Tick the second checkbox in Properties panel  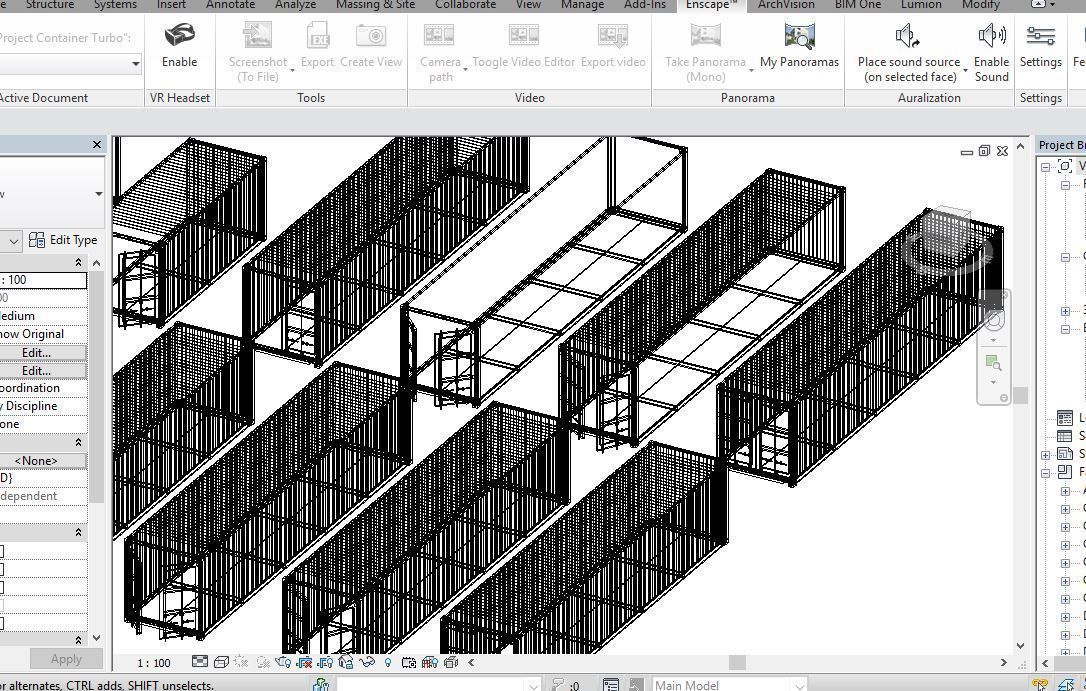click(1, 569)
